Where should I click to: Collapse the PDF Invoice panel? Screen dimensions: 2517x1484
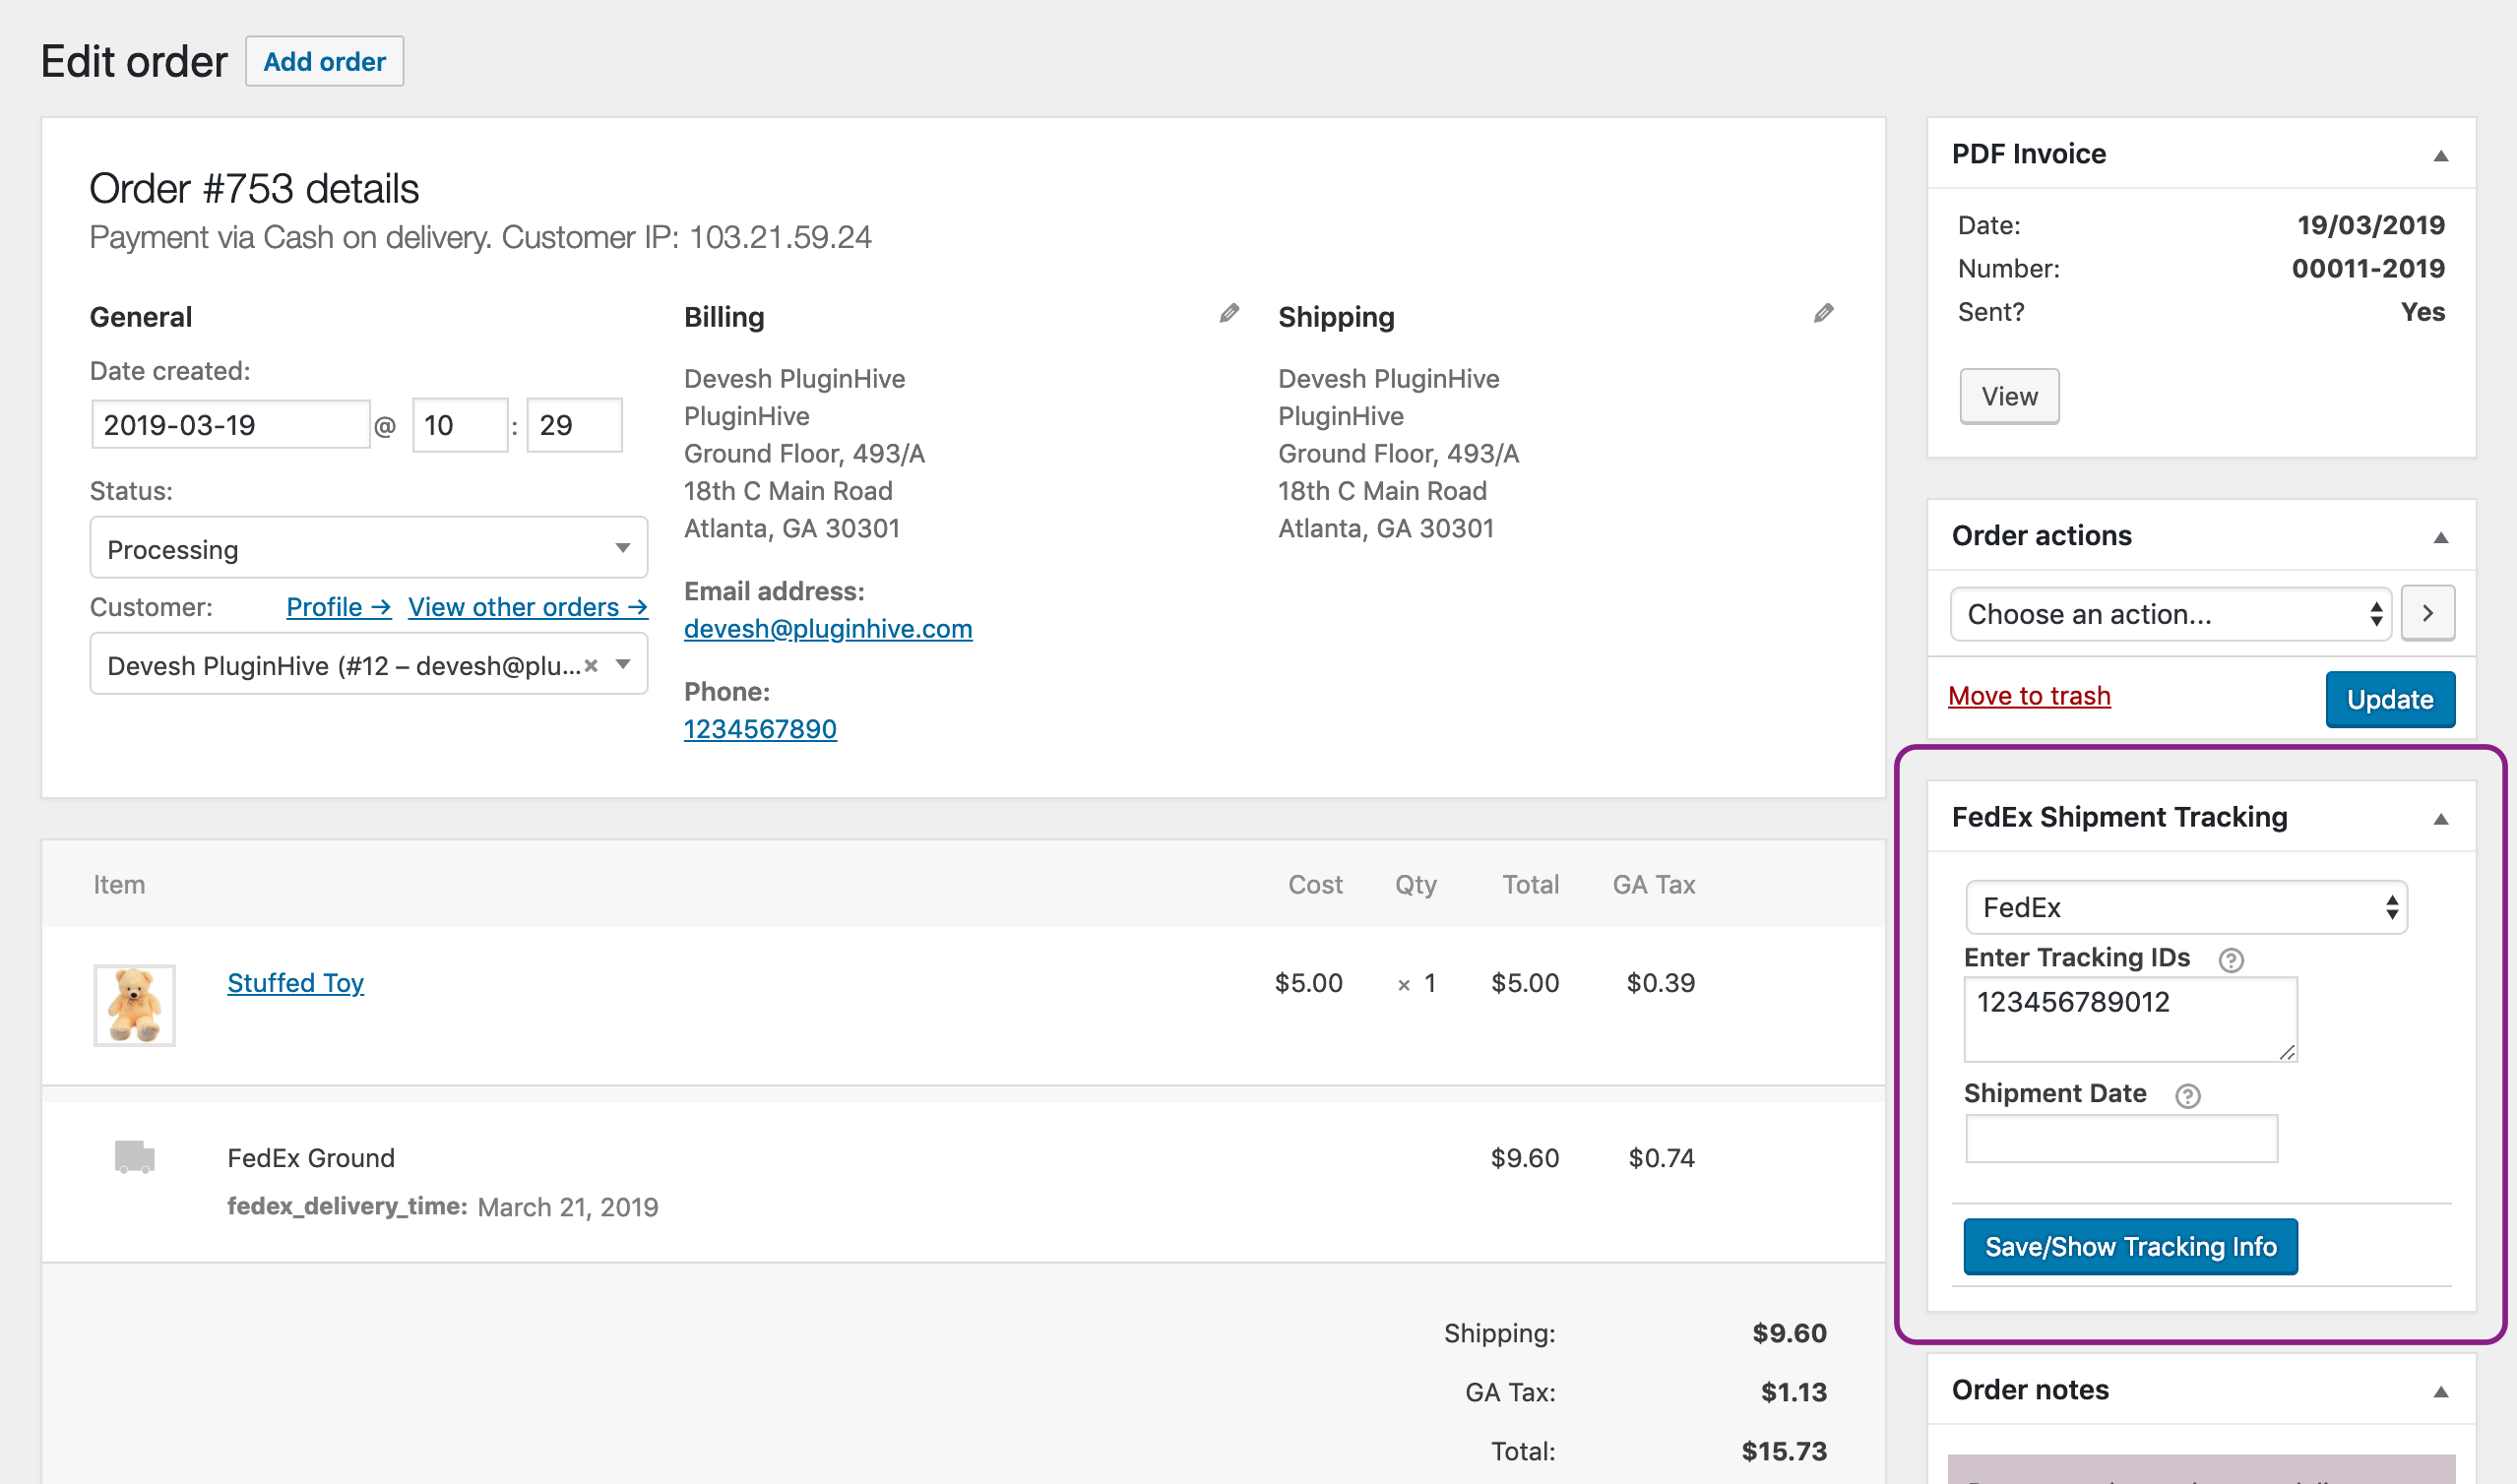click(2440, 156)
